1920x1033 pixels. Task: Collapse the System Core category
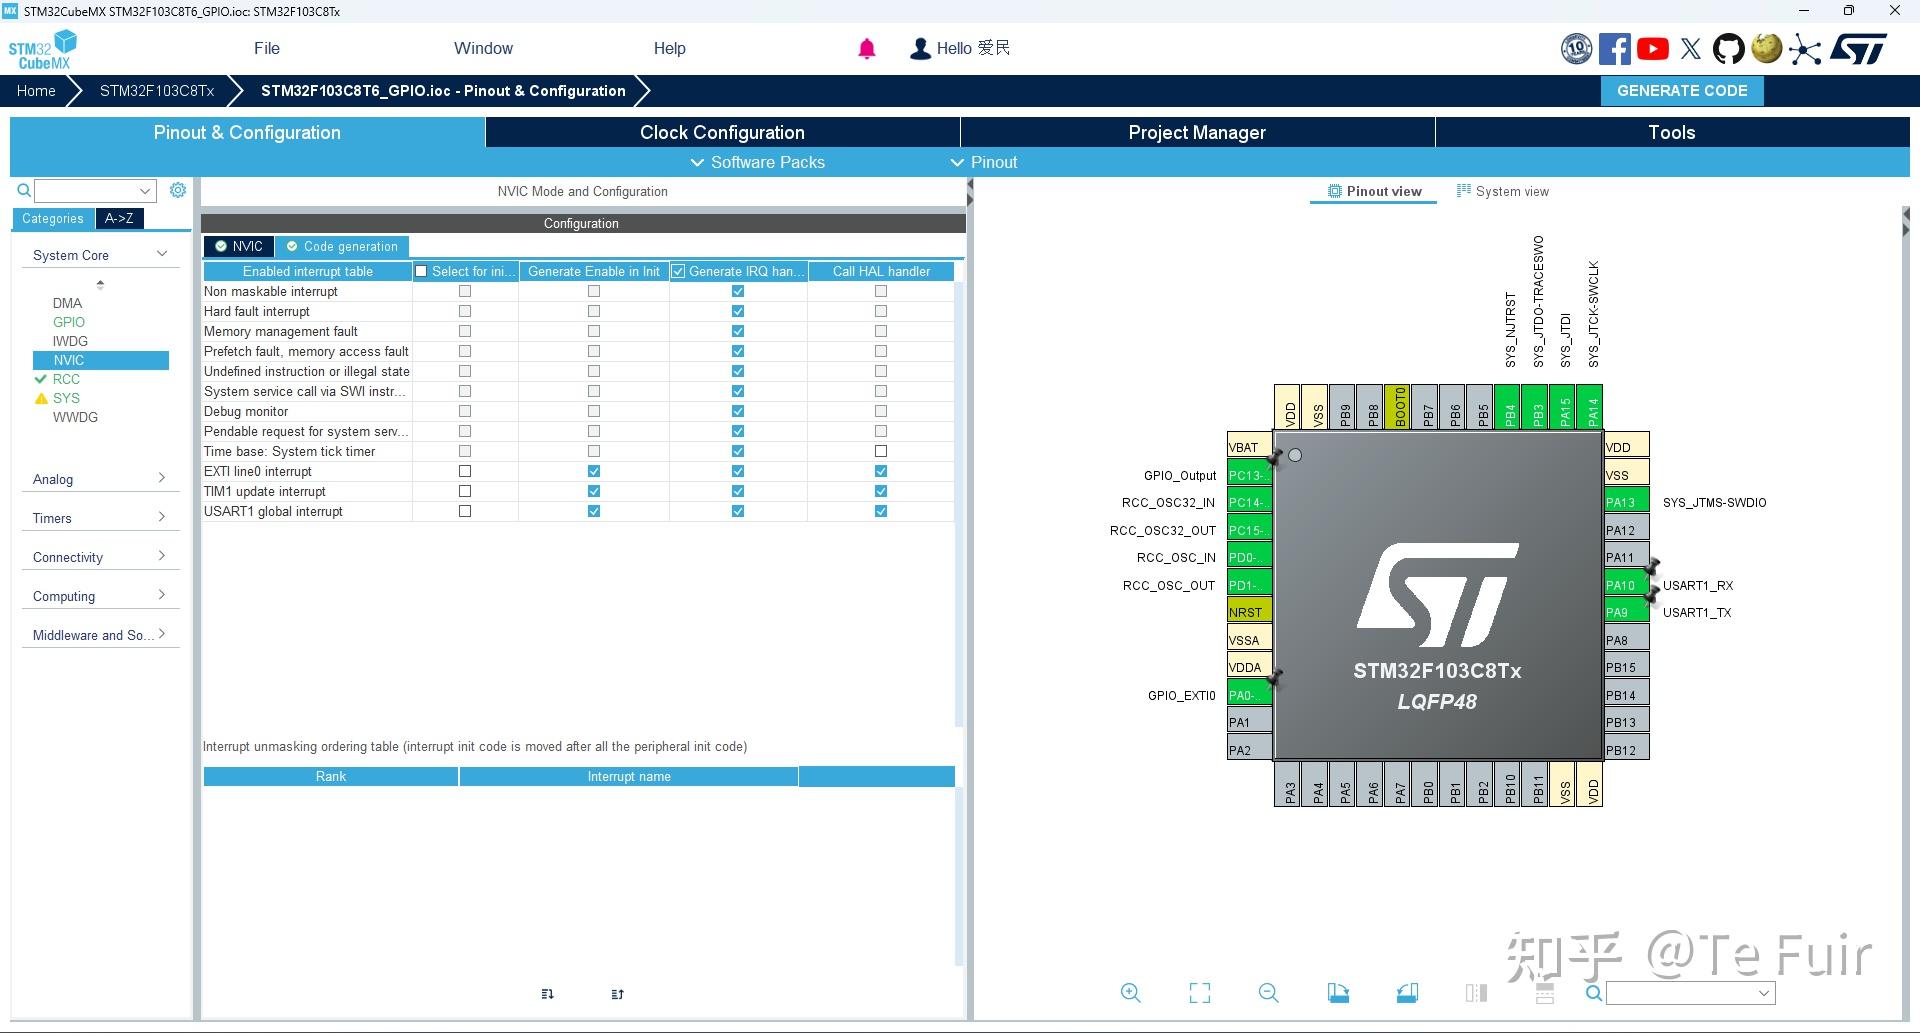click(161, 254)
